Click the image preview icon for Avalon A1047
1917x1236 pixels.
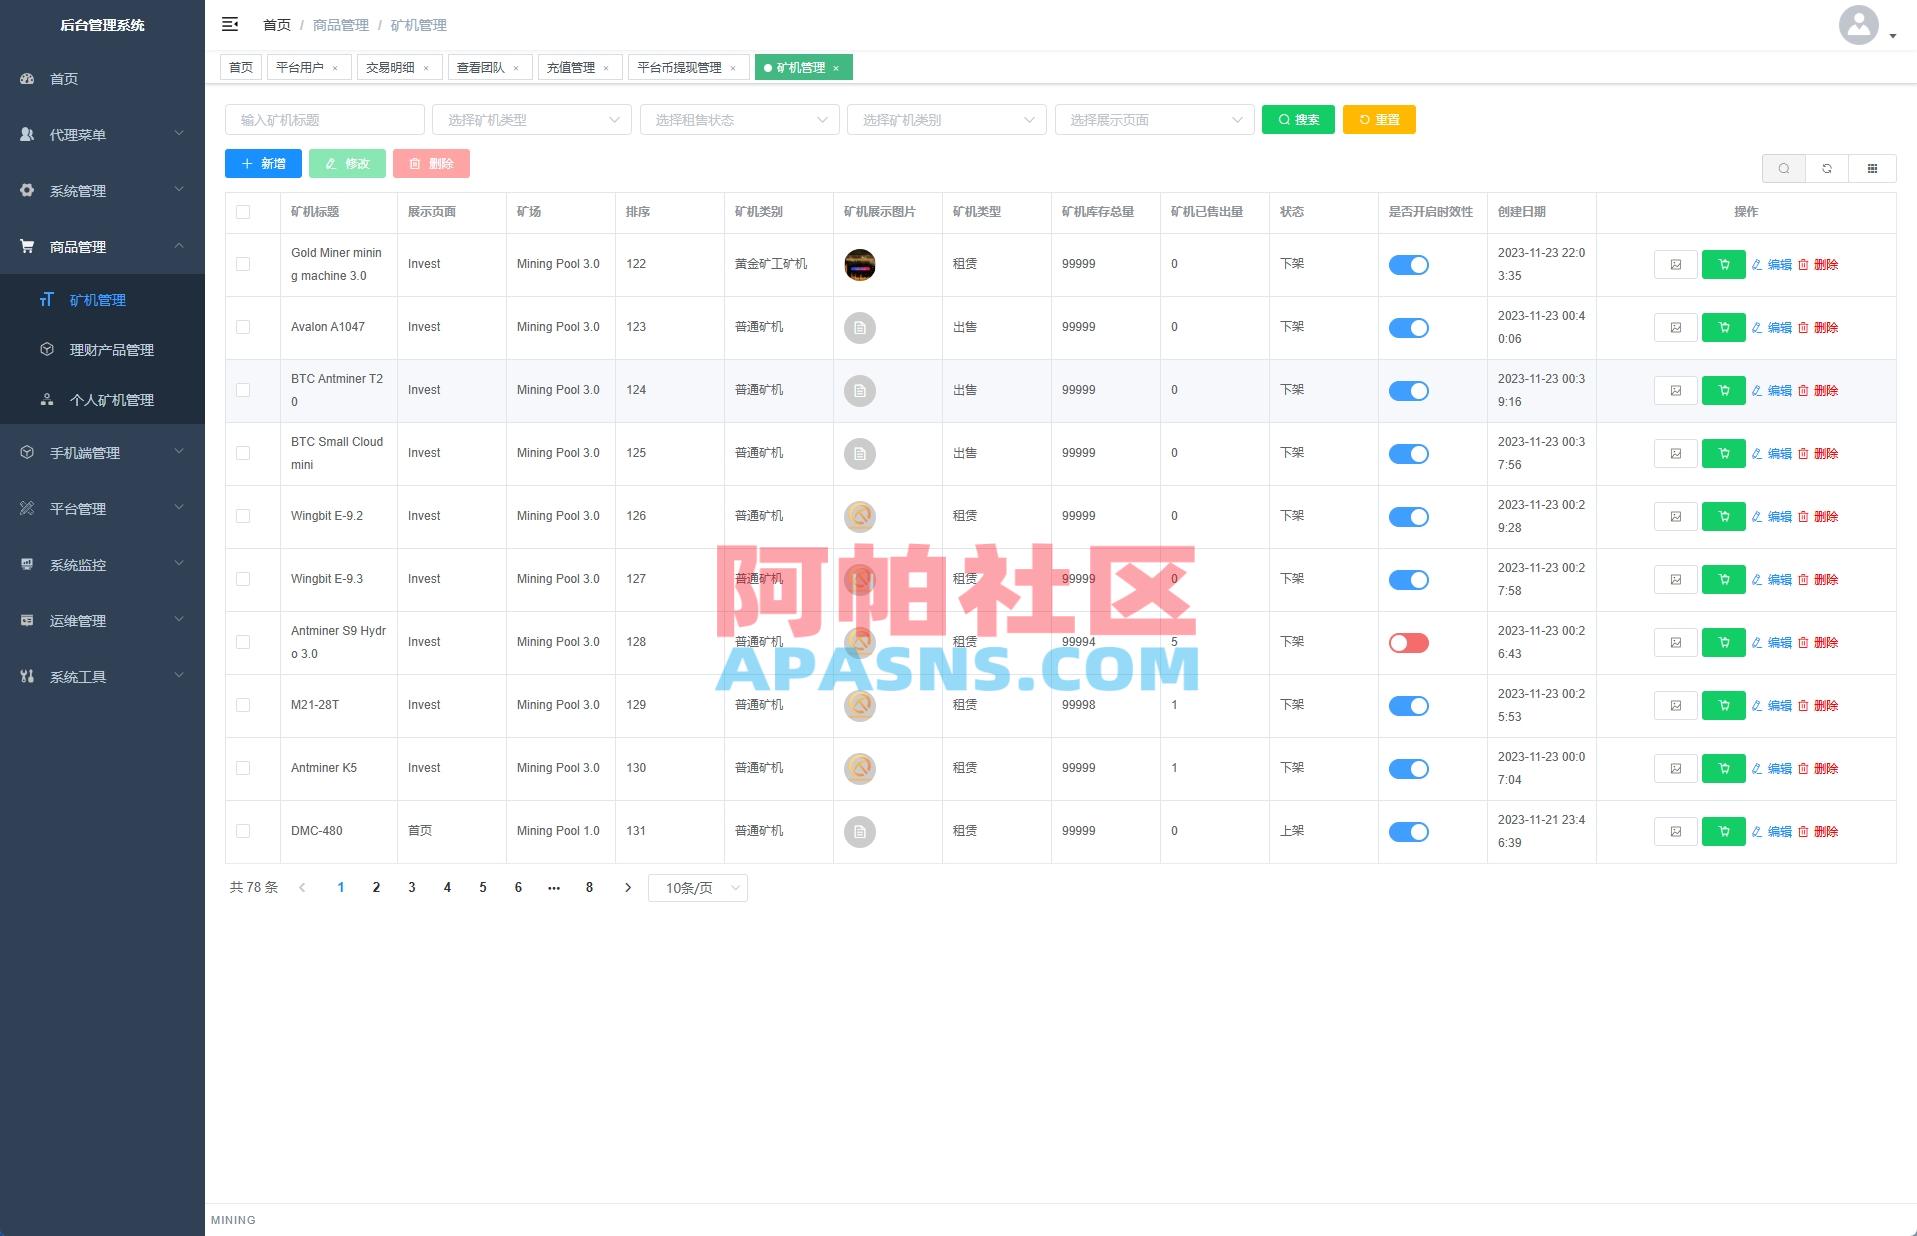coord(1675,327)
